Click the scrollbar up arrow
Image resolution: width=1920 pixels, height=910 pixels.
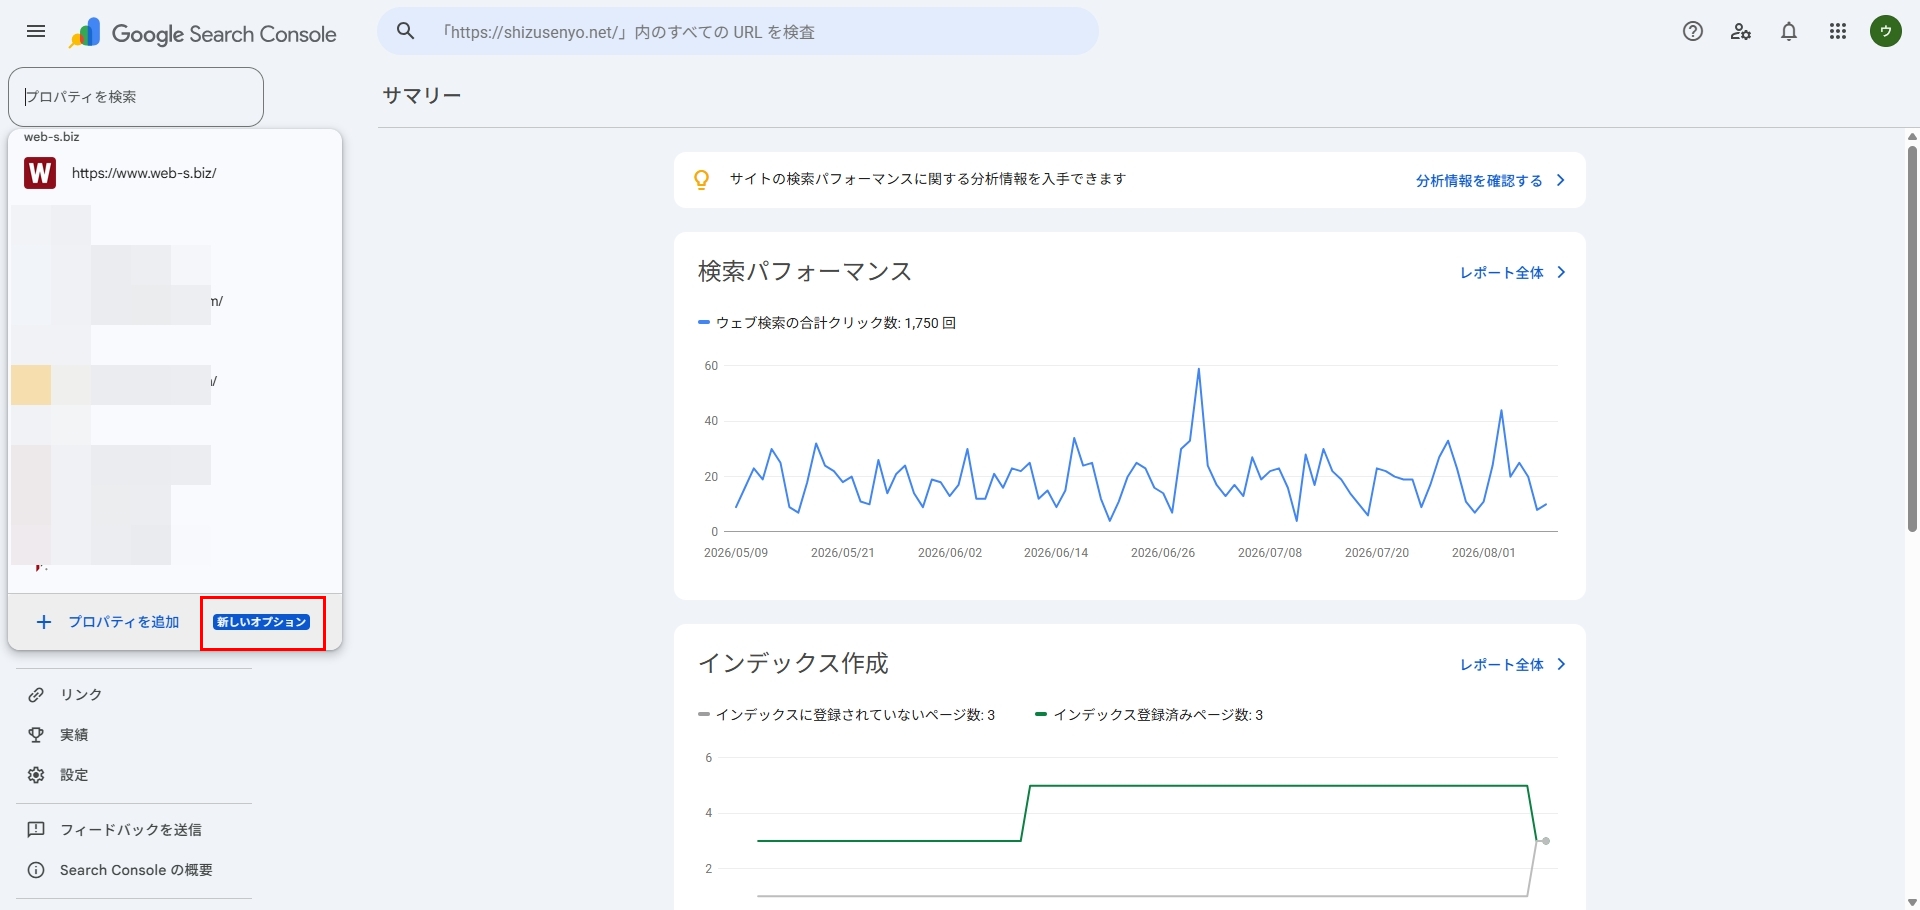tap(1912, 137)
